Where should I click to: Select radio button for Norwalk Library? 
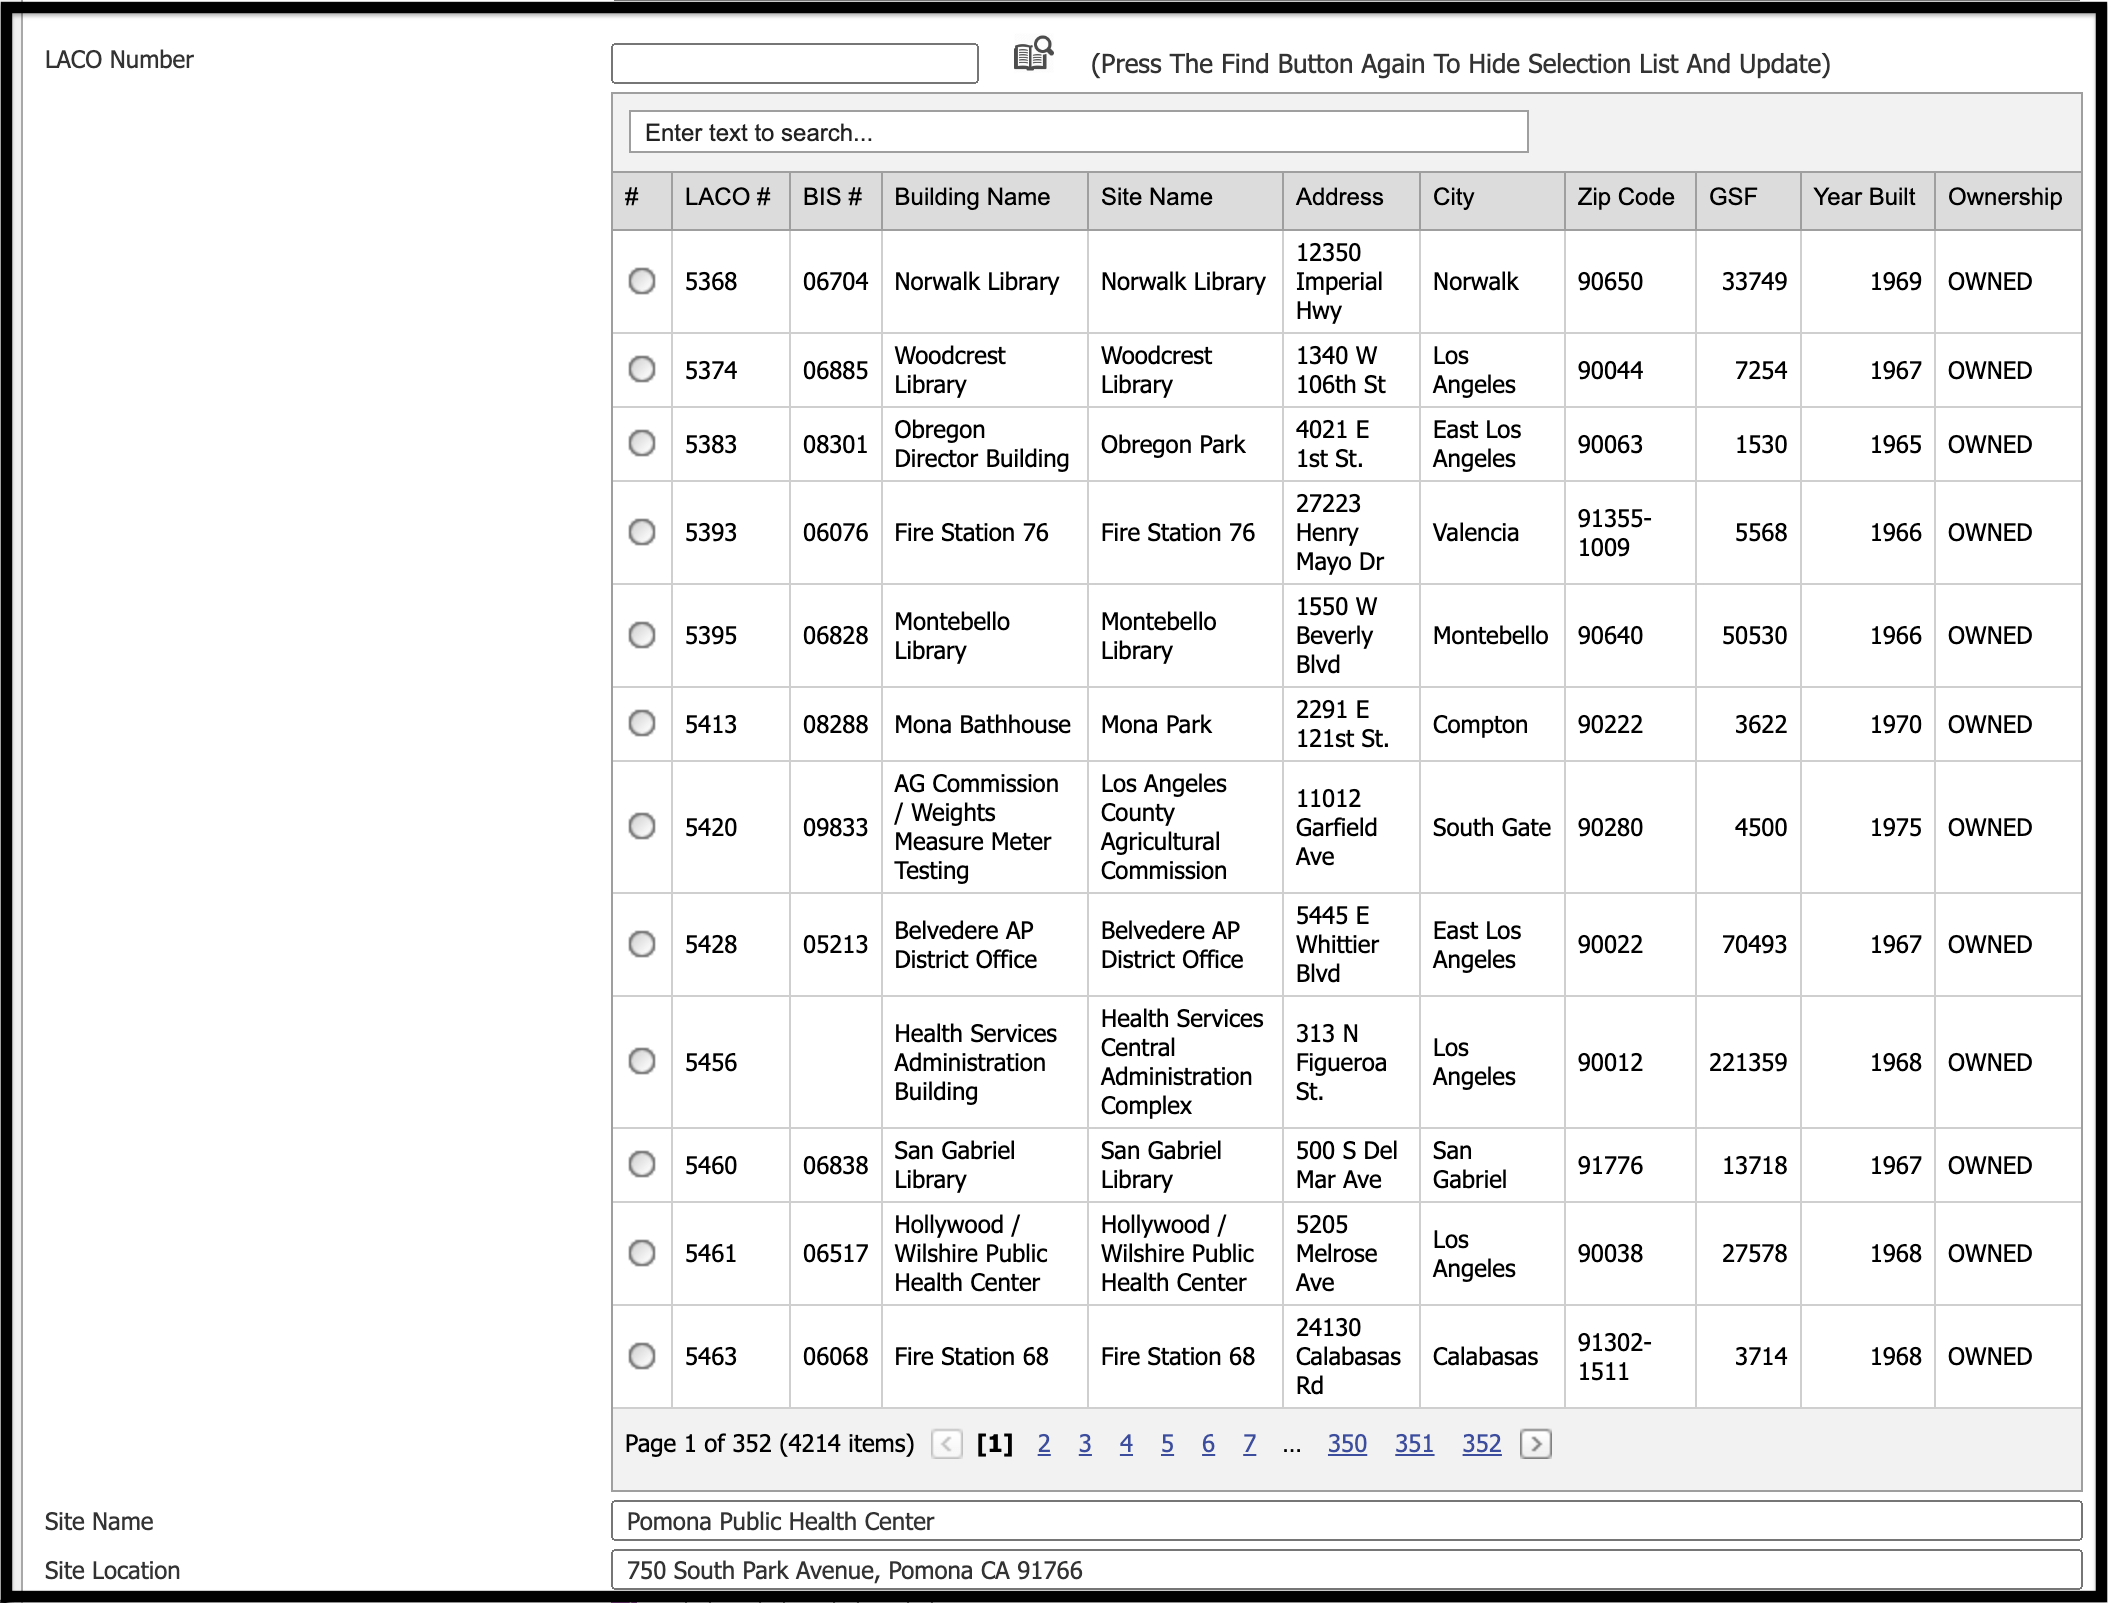point(642,281)
